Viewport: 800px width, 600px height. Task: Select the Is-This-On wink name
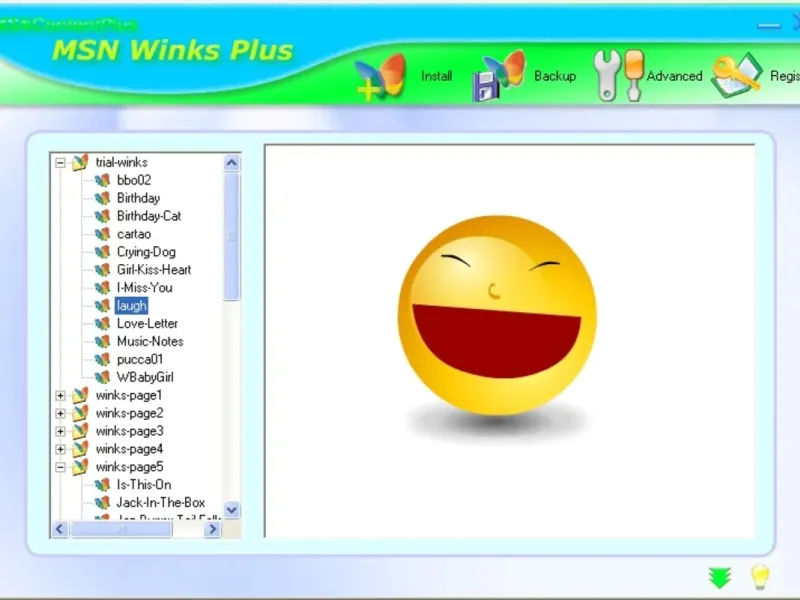click(x=144, y=485)
